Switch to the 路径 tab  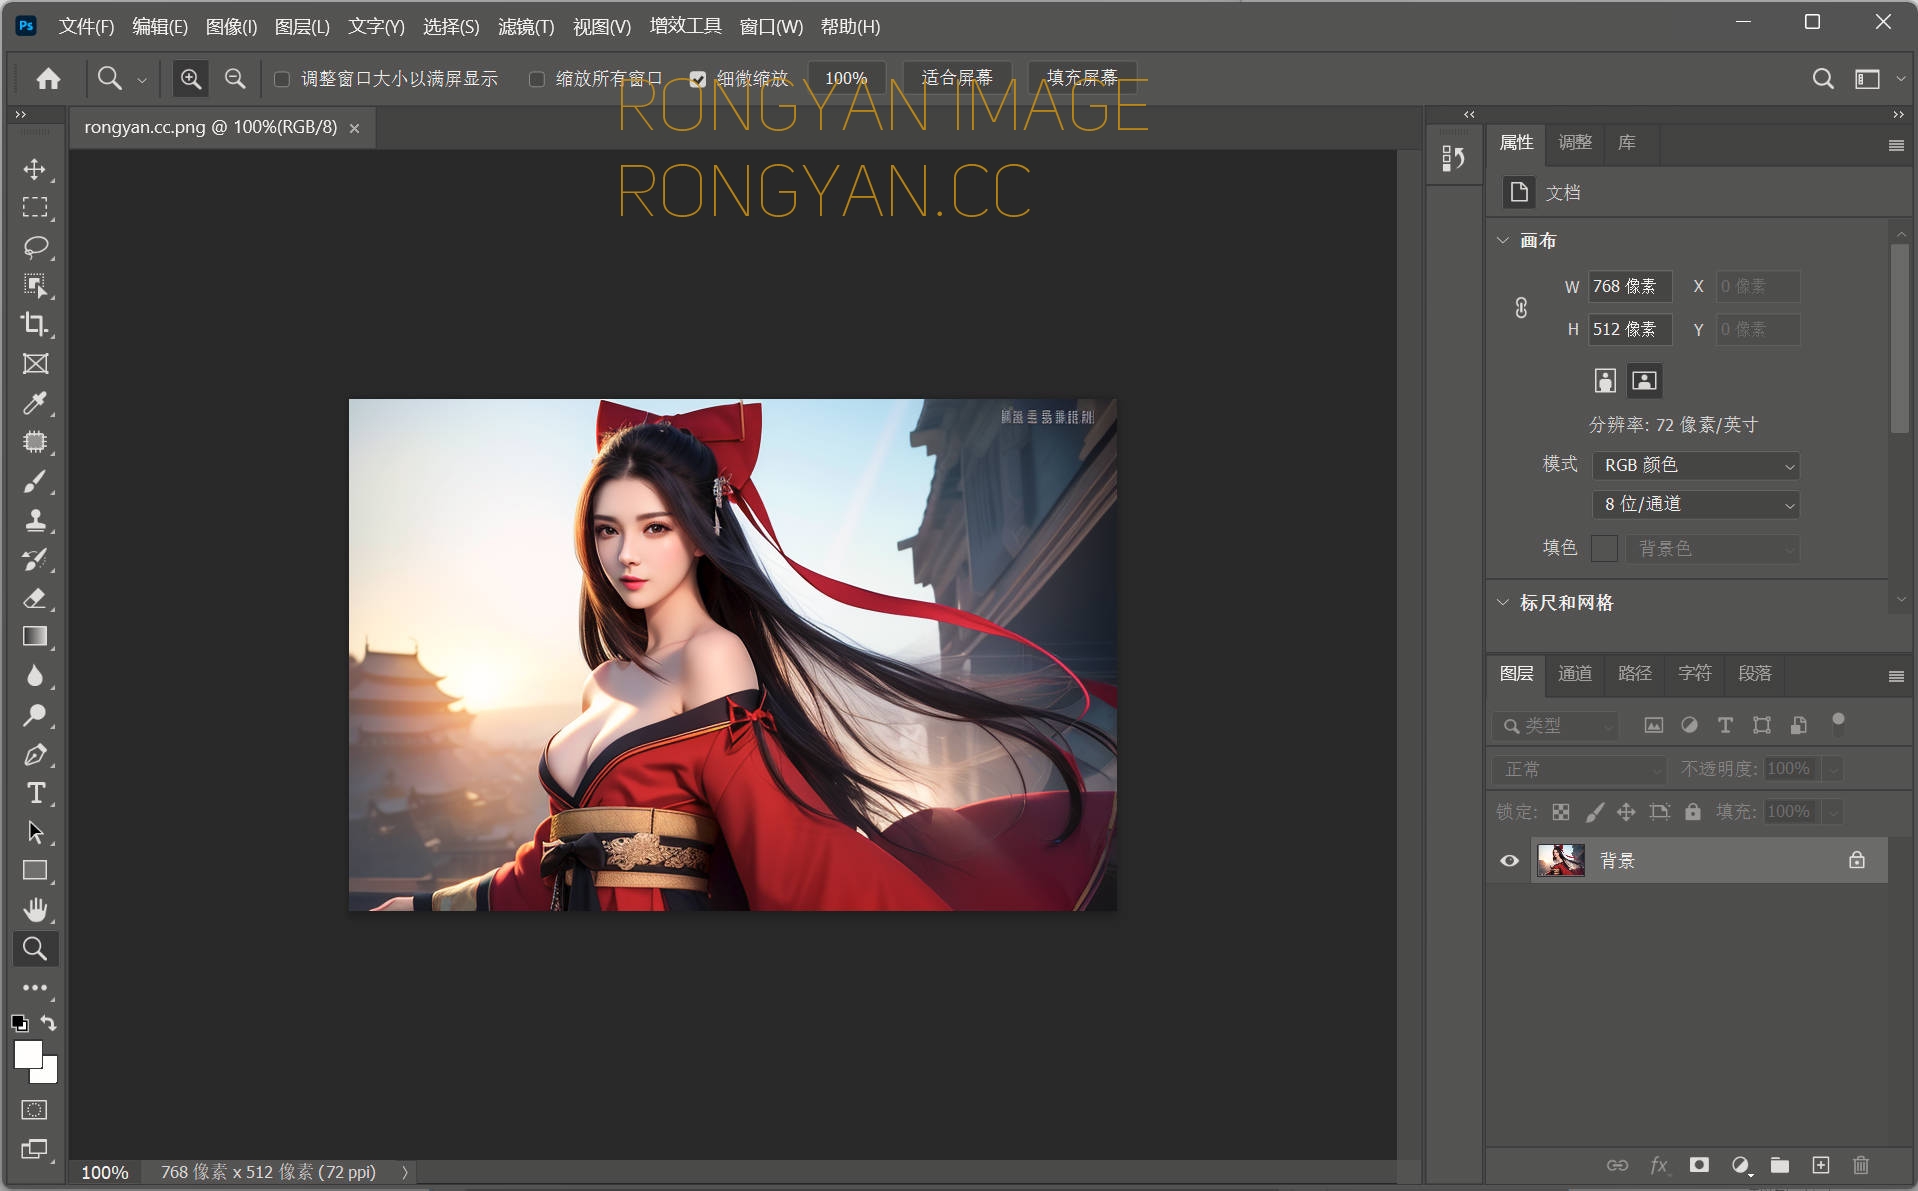pos(1635,674)
